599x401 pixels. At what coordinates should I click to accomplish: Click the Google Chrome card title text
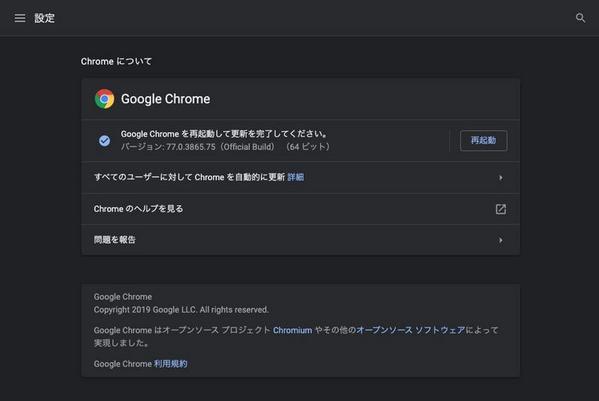coord(165,99)
